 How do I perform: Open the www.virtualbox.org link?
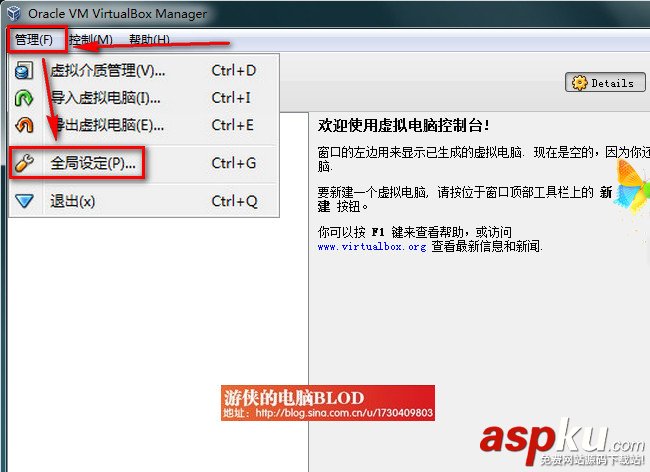pos(372,247)
